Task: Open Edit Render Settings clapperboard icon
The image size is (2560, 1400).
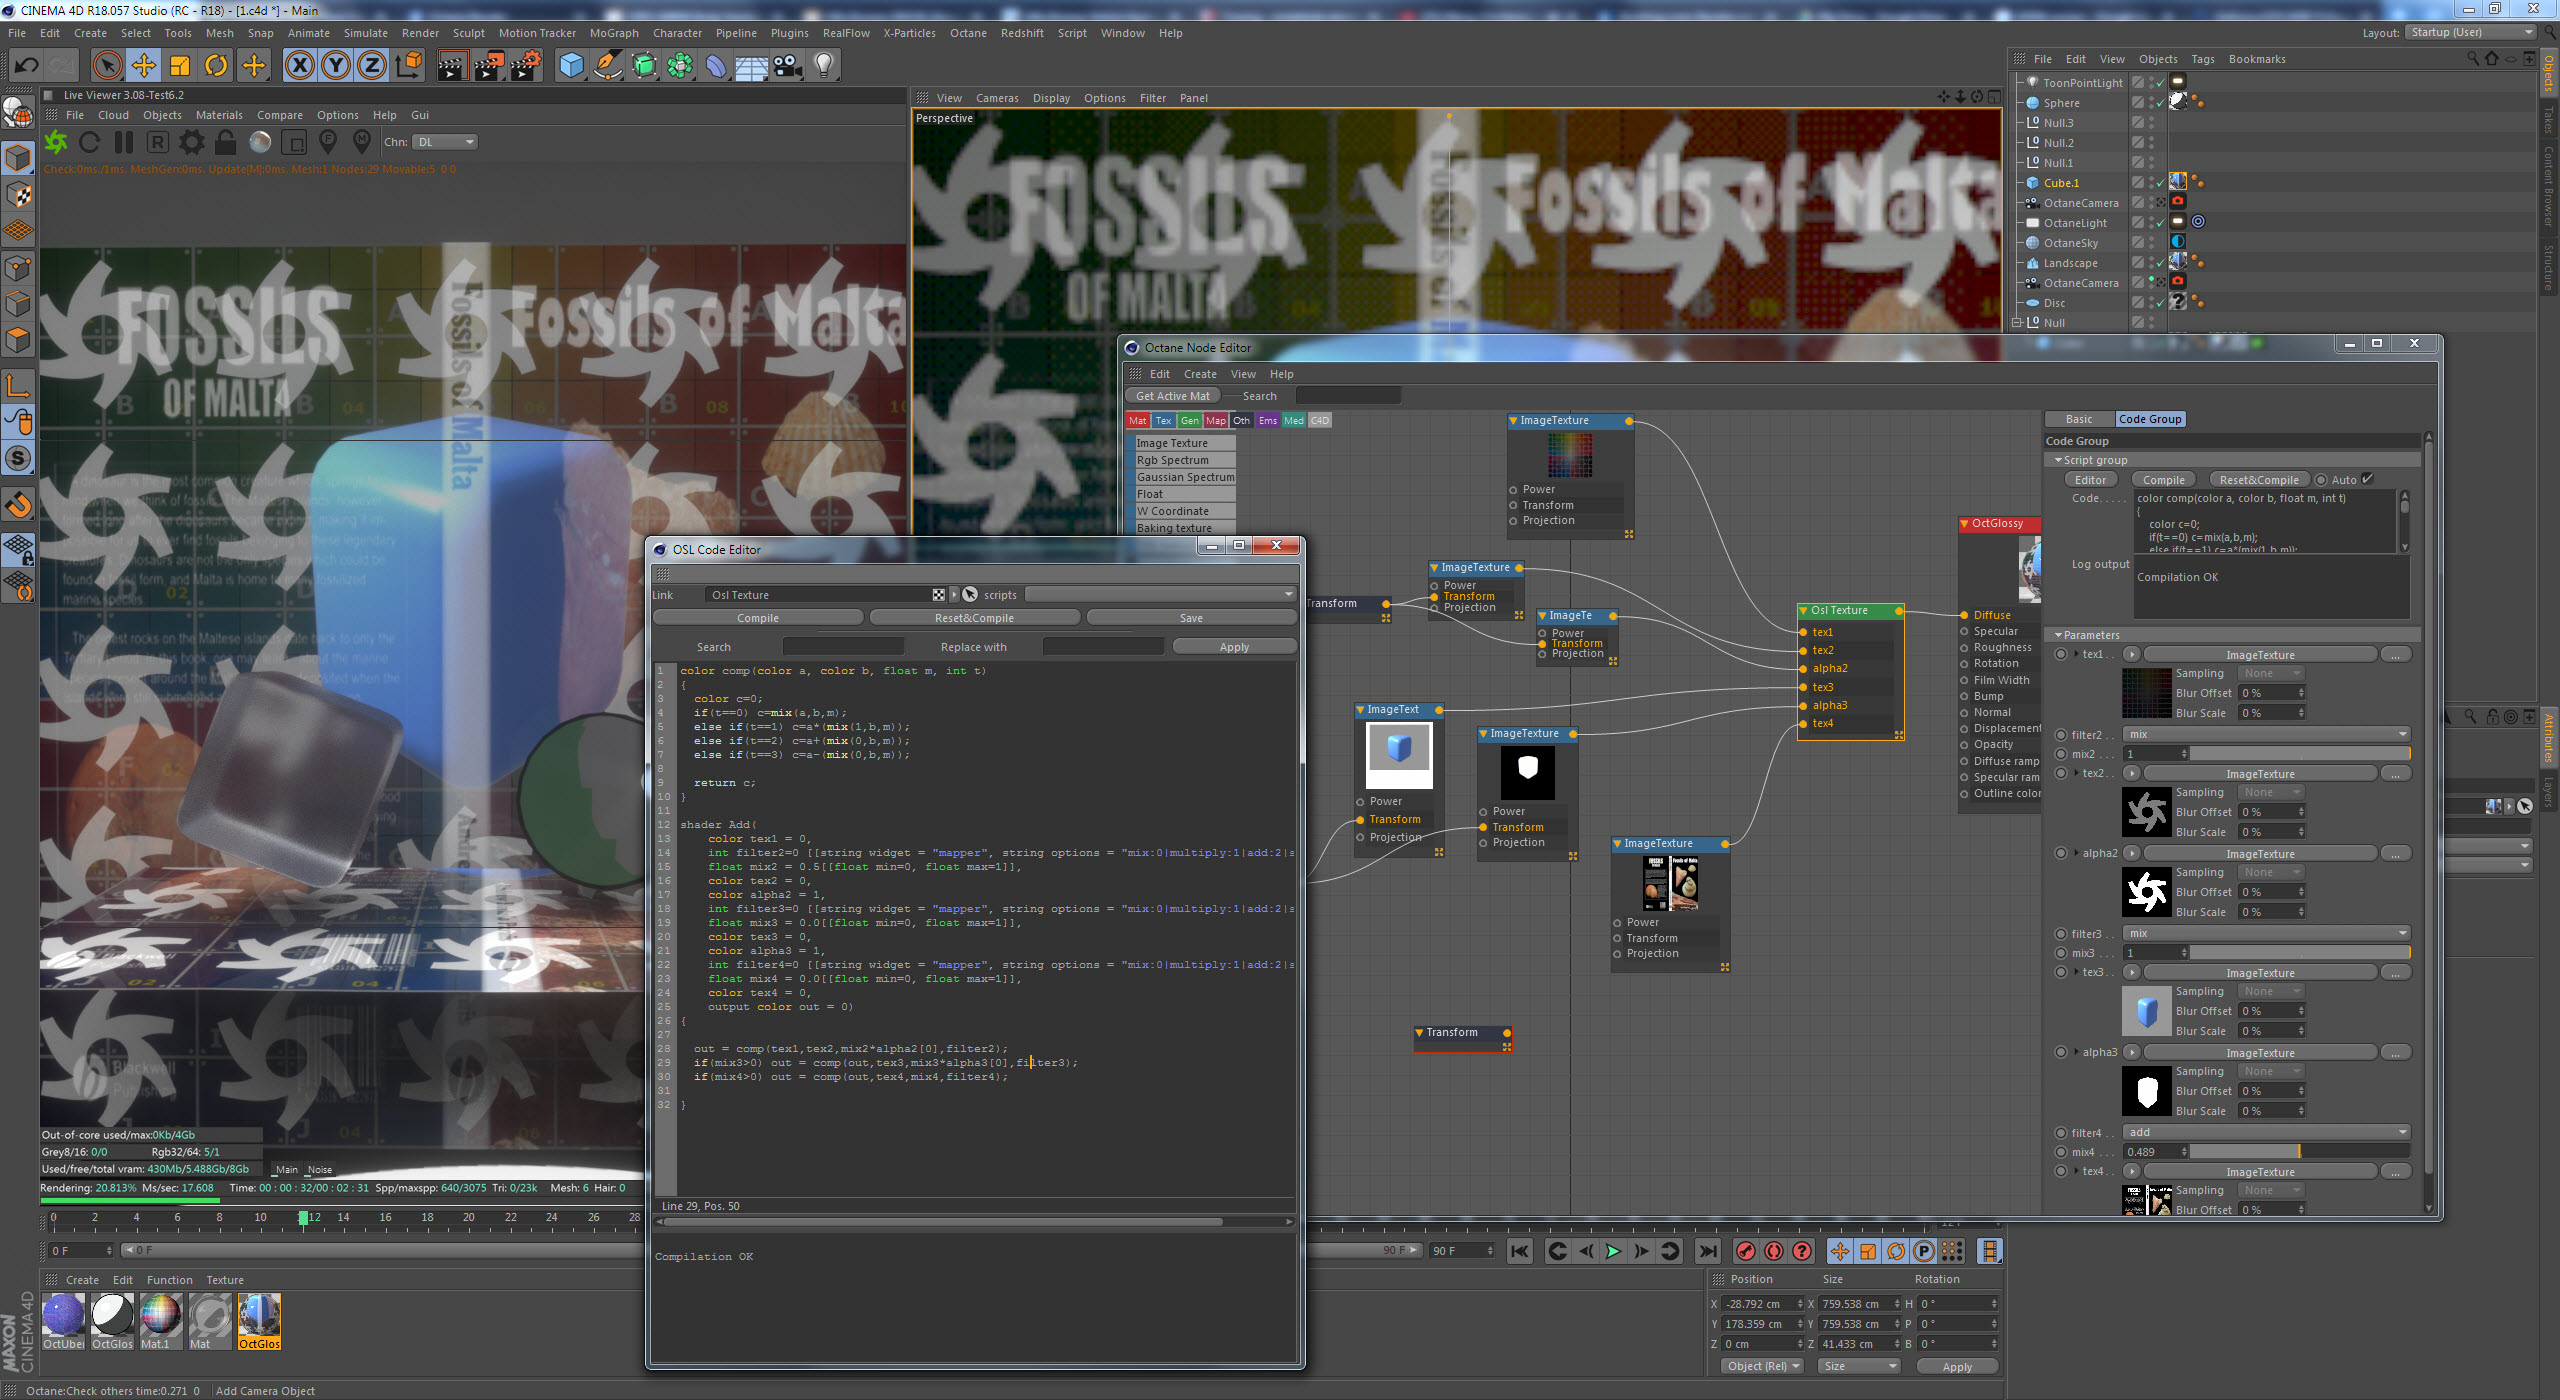Action: coord(526,66)
